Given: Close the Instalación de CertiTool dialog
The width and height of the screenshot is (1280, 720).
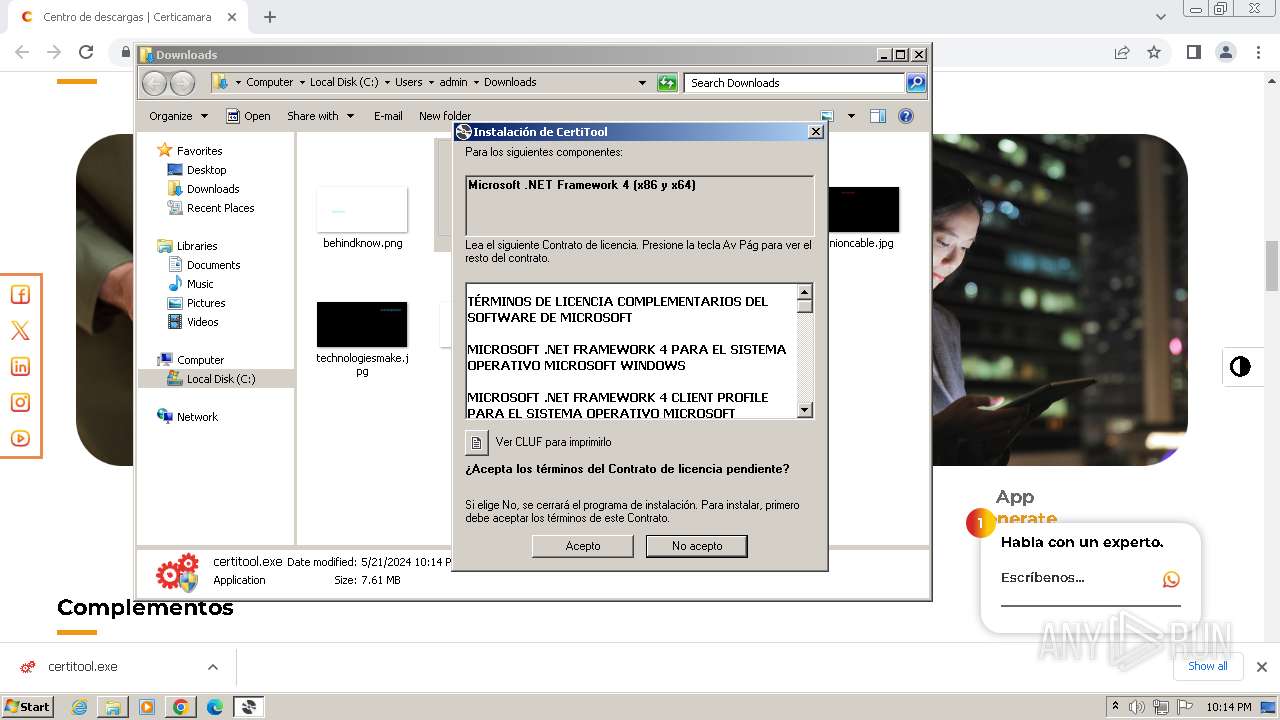Looking at the screenshot, I should point(815,132).
